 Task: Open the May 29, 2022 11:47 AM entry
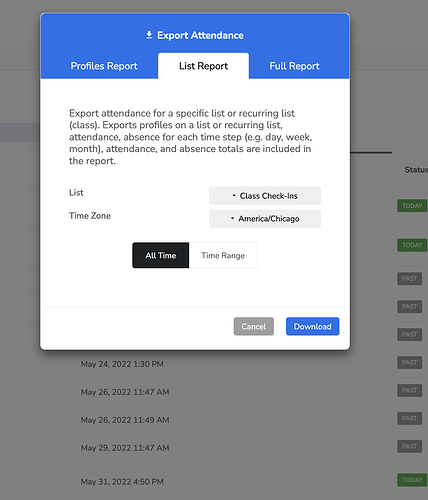click(x=125, y=448)
